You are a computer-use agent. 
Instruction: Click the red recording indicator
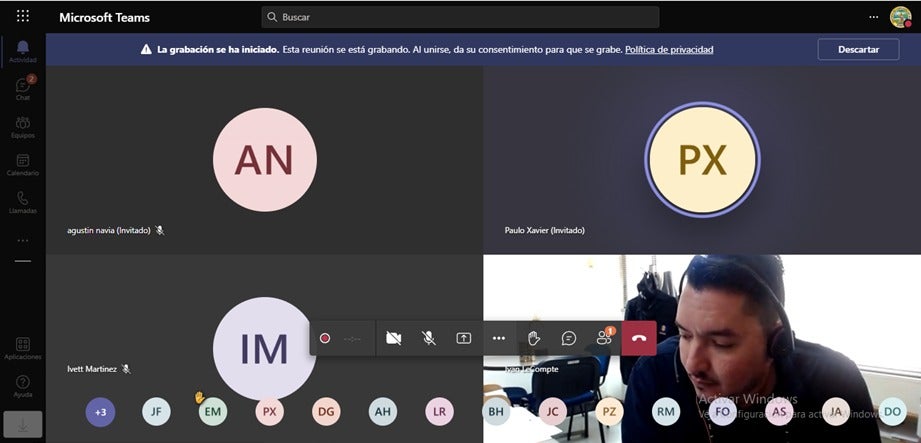[x=325, y=338]
